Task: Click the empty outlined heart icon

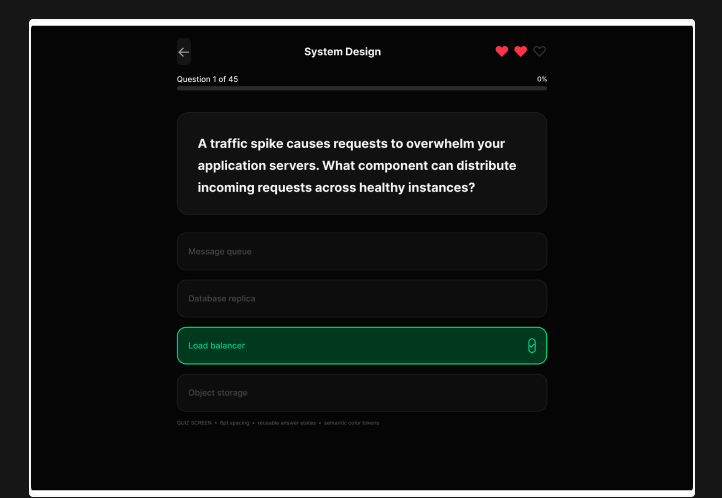Action: click(539, 52)
